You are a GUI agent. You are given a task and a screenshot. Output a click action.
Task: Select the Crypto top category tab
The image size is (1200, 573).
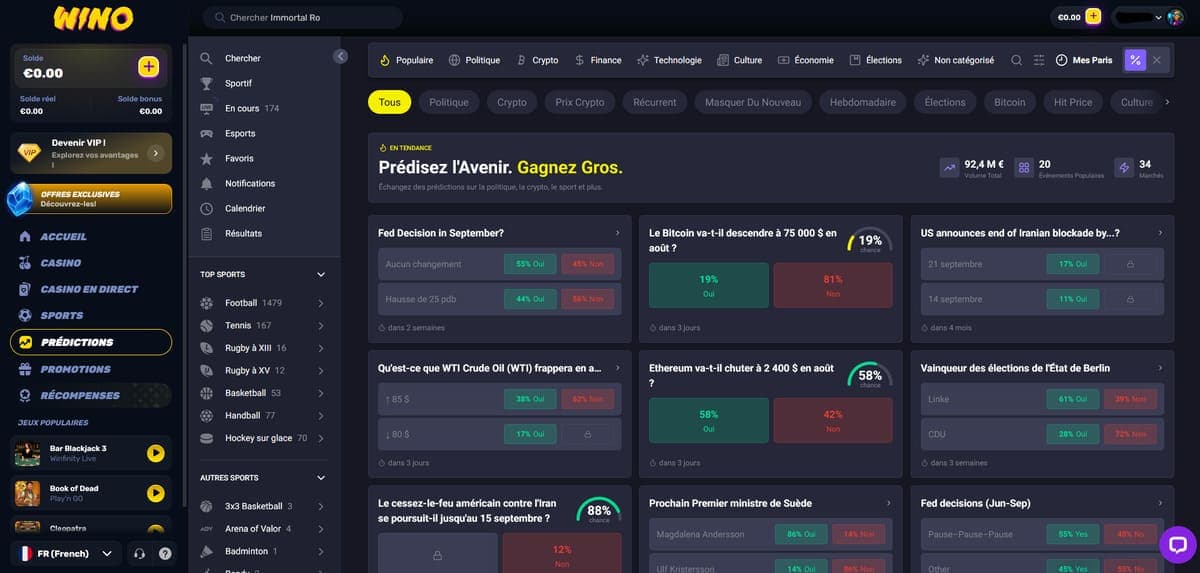point(537,60)
